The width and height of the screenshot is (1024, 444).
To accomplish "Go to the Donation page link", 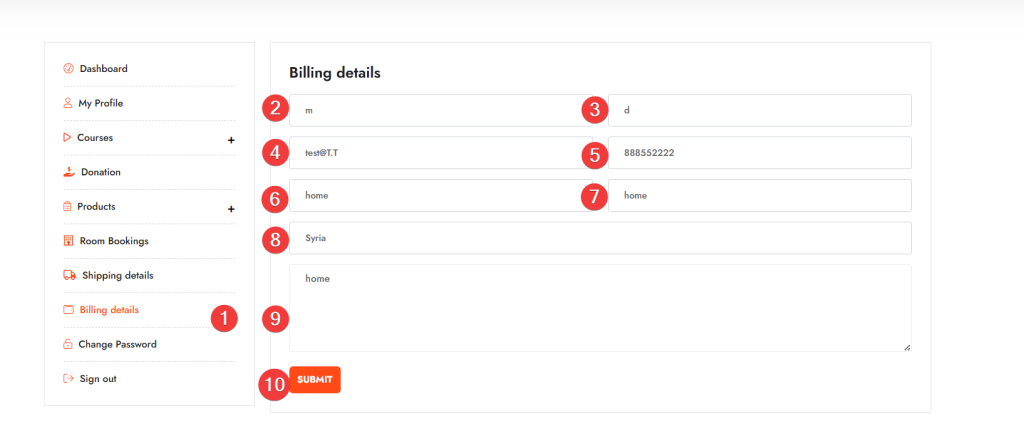I will 100,172.
